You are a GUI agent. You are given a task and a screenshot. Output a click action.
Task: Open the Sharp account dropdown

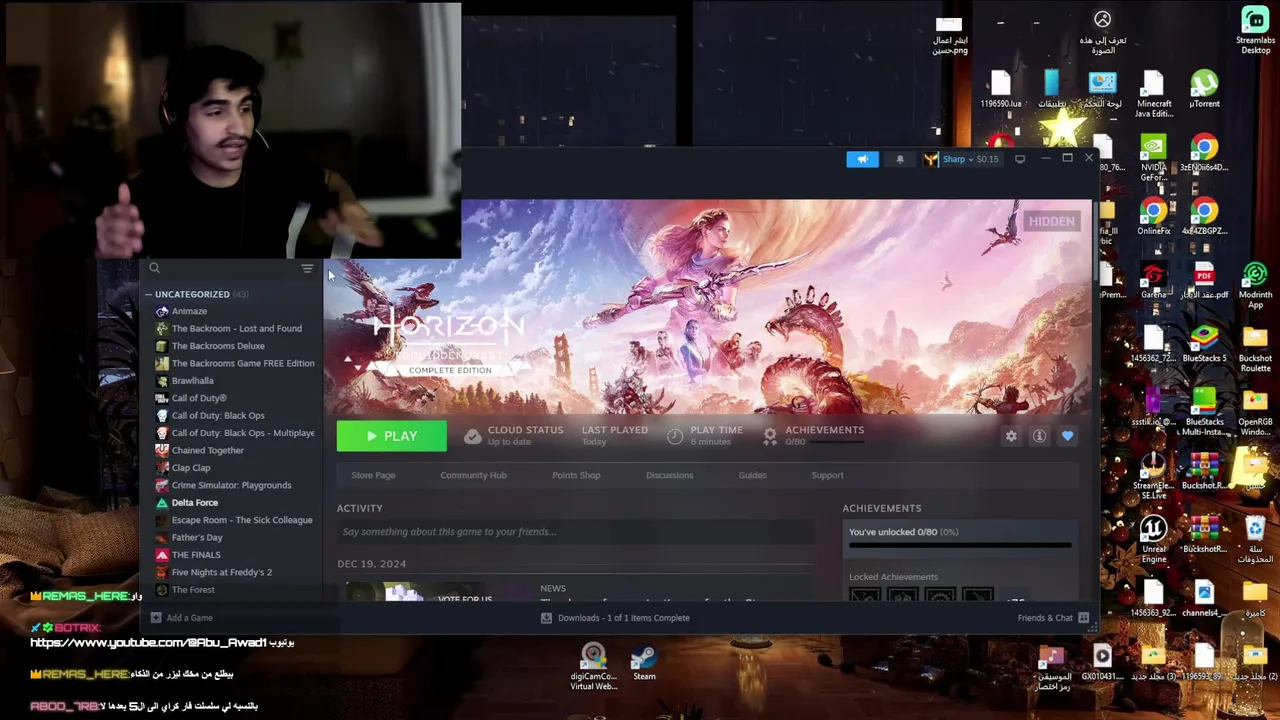[x=961, y=159]
